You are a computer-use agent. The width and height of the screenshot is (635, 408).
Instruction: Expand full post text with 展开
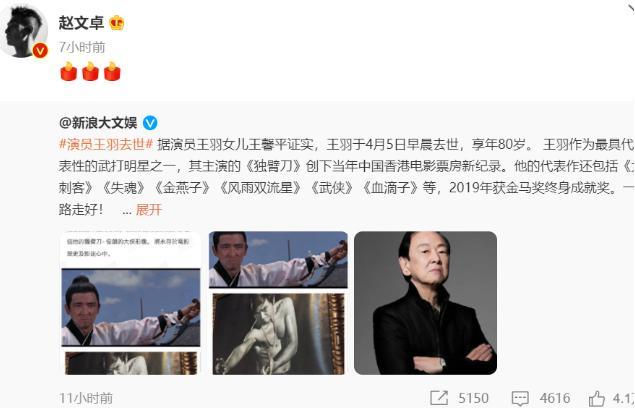pos(149,209)
